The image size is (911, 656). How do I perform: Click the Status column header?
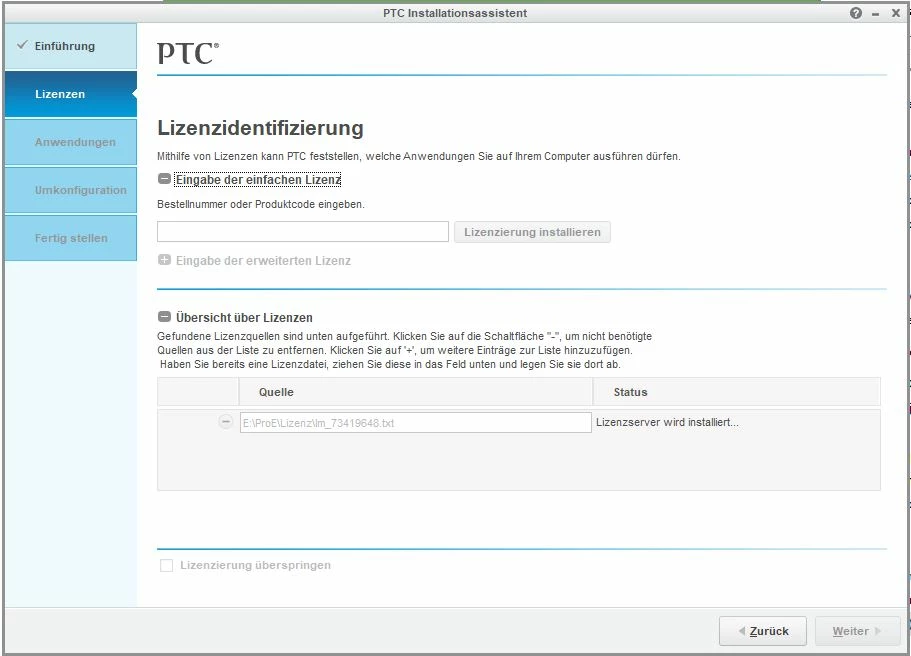click(x=737, y=392)
